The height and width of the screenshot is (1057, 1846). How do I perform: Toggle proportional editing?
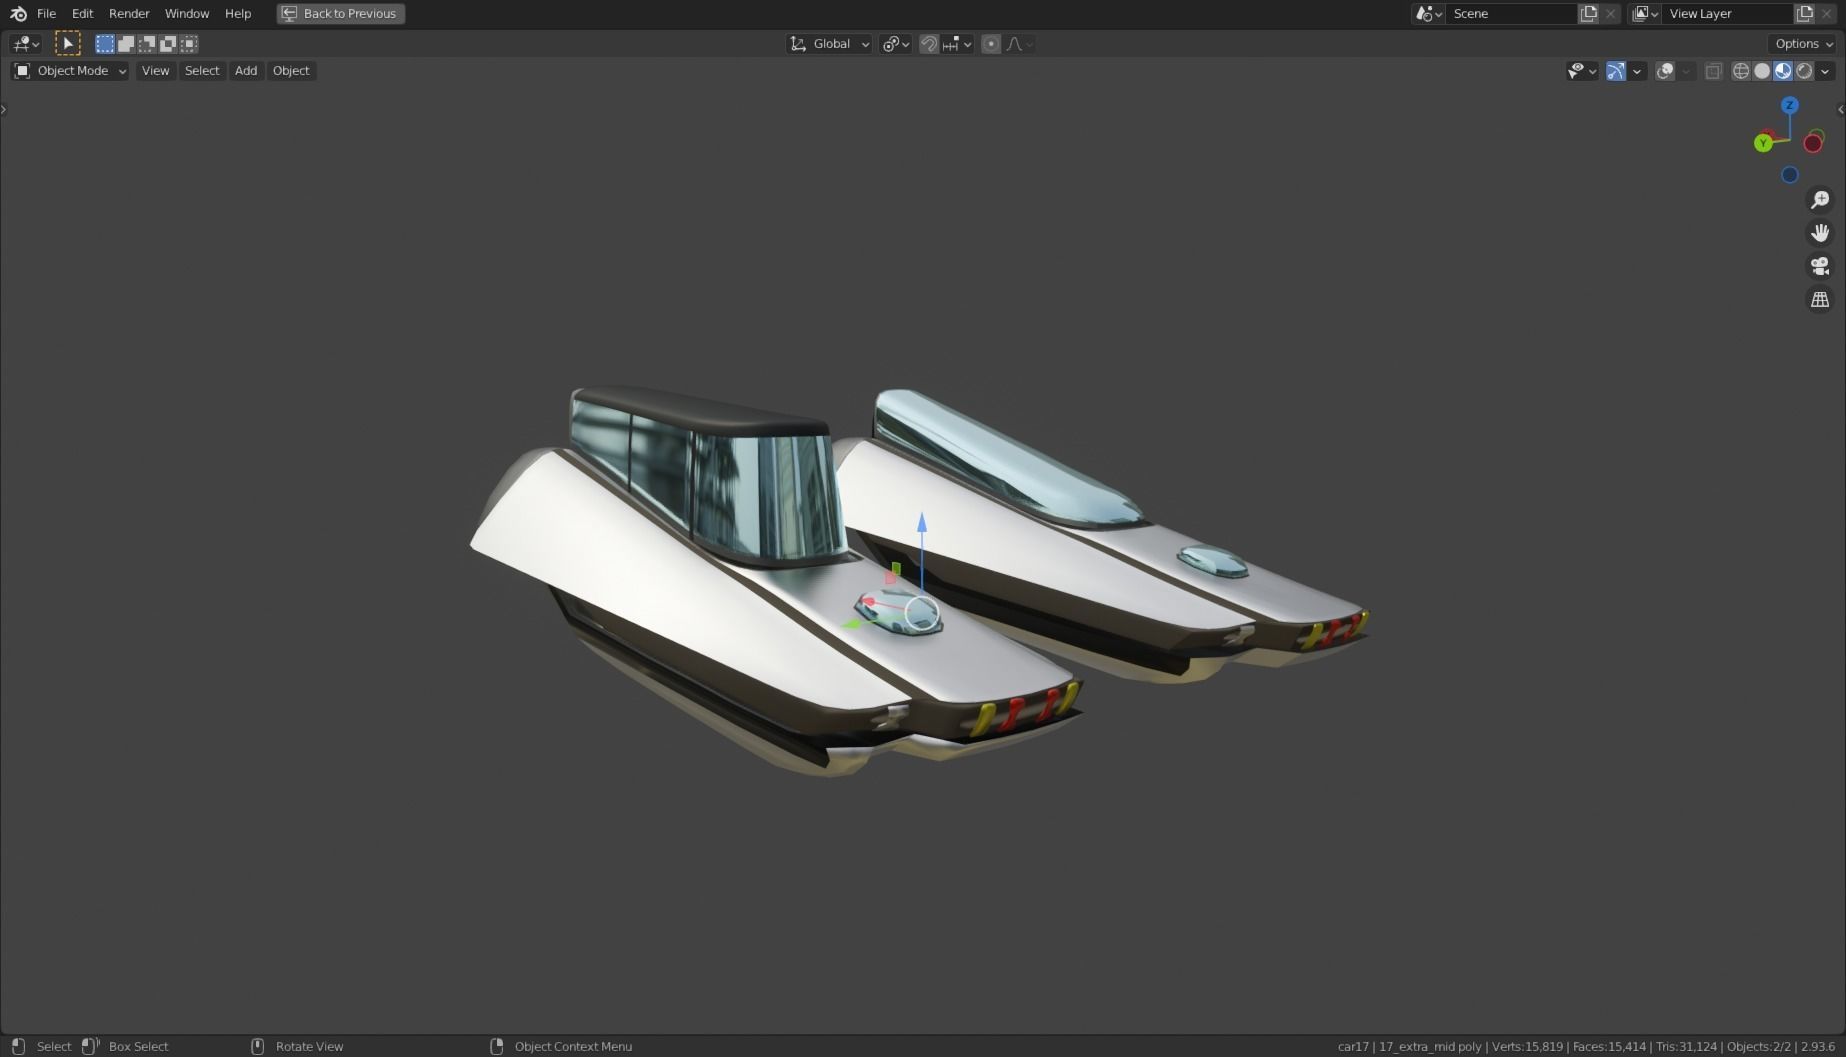[x=991, y=43]
